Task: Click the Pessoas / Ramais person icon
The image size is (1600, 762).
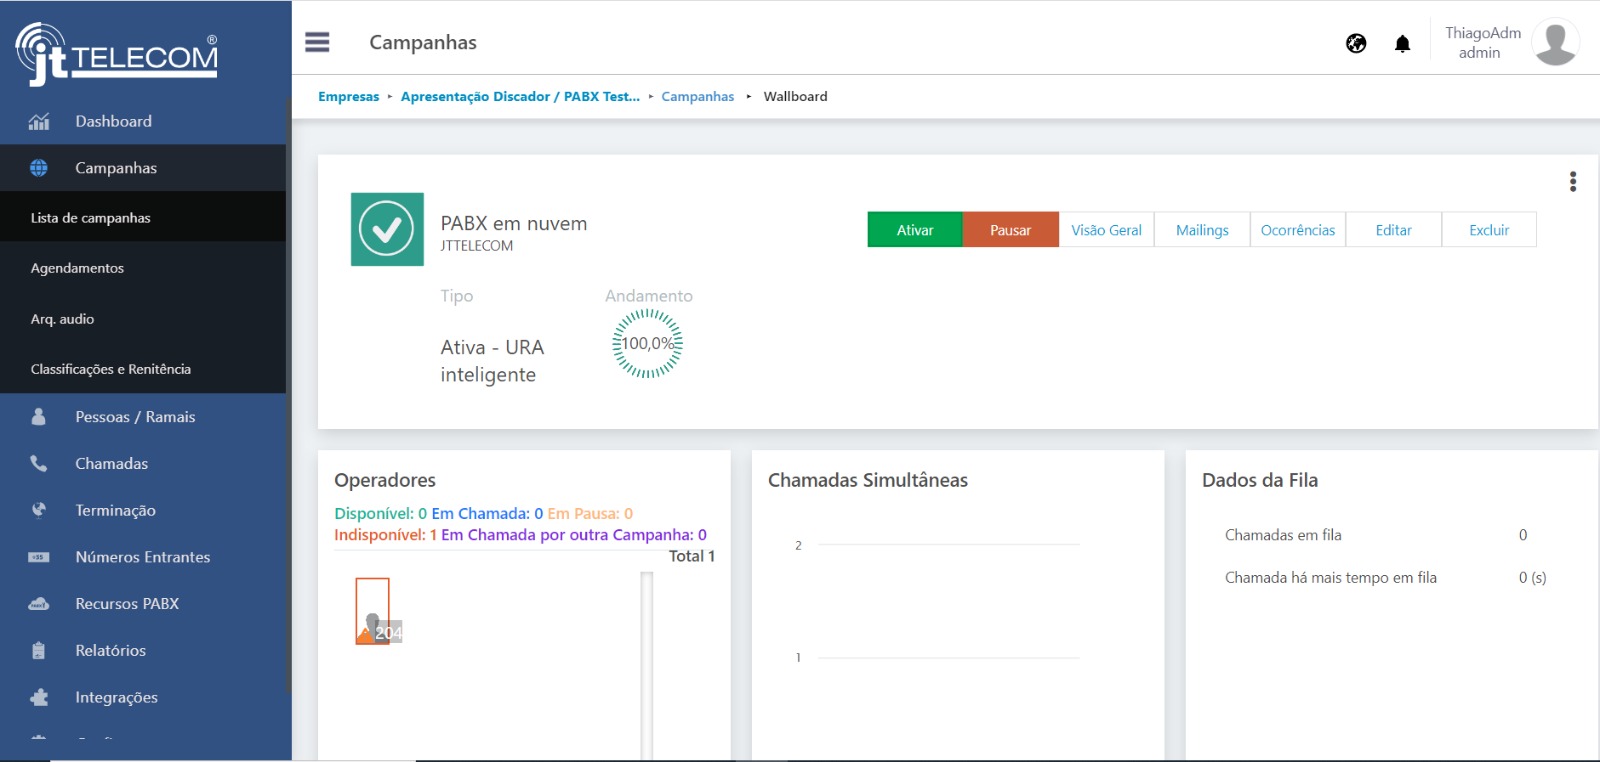Action: click(39, 417)
